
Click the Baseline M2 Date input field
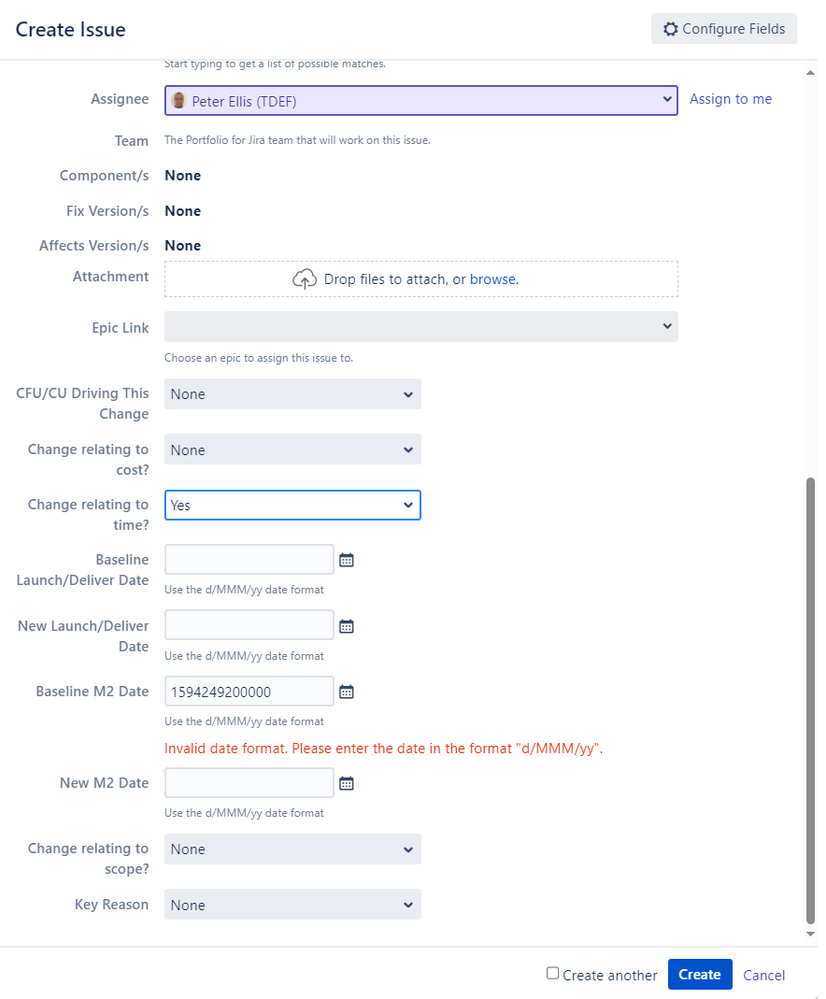pyautogui.click(x=249, y=691)
